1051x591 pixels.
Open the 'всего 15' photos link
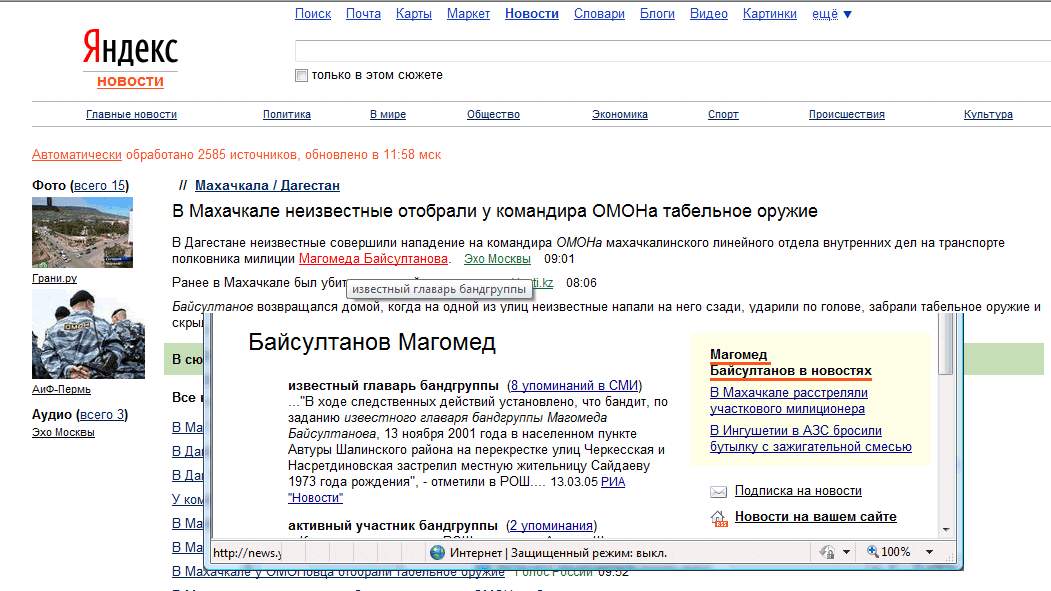tap(99, 186)
